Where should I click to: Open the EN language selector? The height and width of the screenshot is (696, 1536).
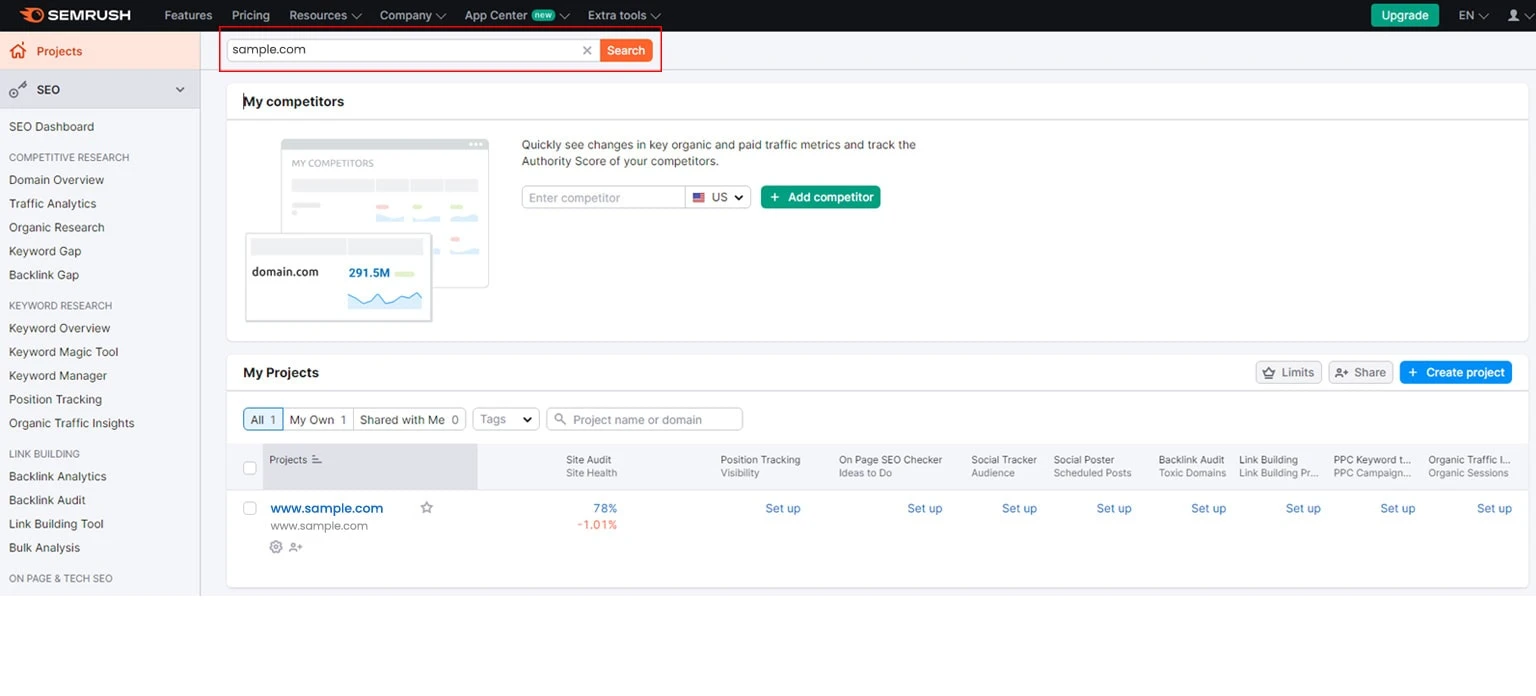pos(1473,15)
